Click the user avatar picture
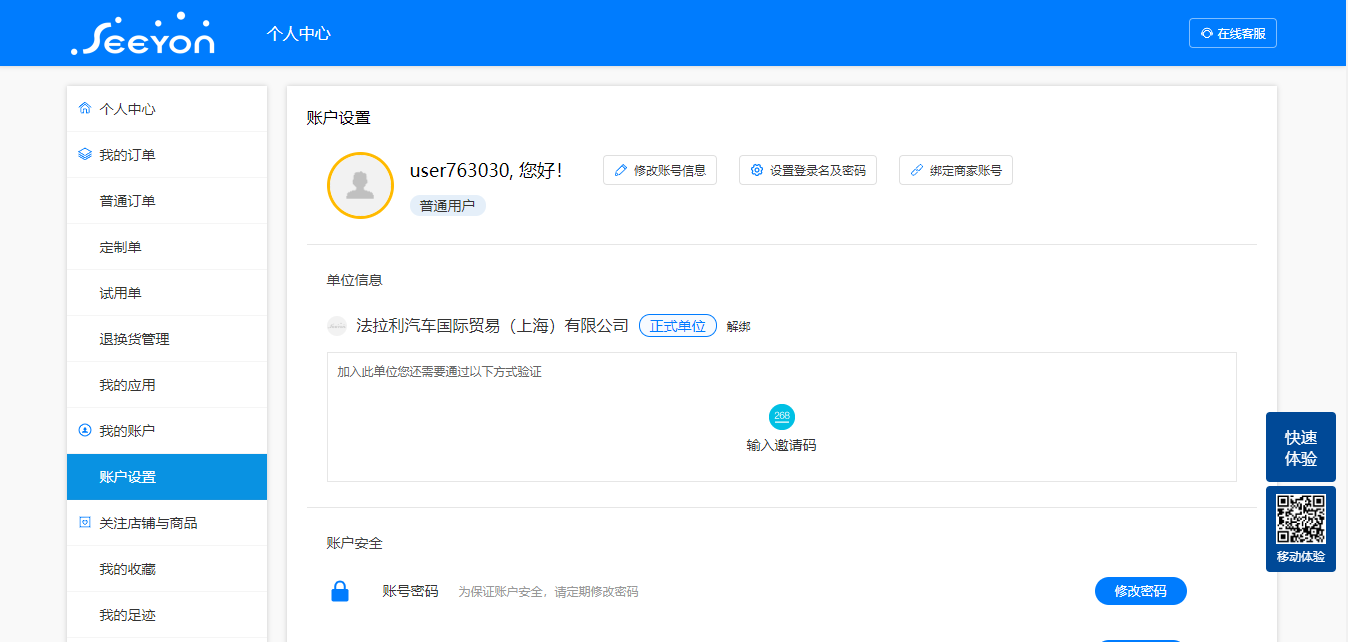 (360, 185)
